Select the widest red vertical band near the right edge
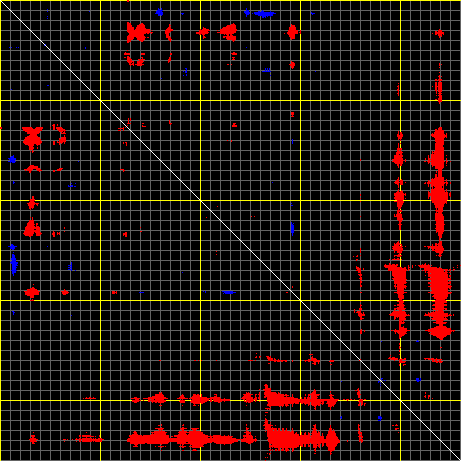This screenshot has width=461, height=461. coord(439,233)
